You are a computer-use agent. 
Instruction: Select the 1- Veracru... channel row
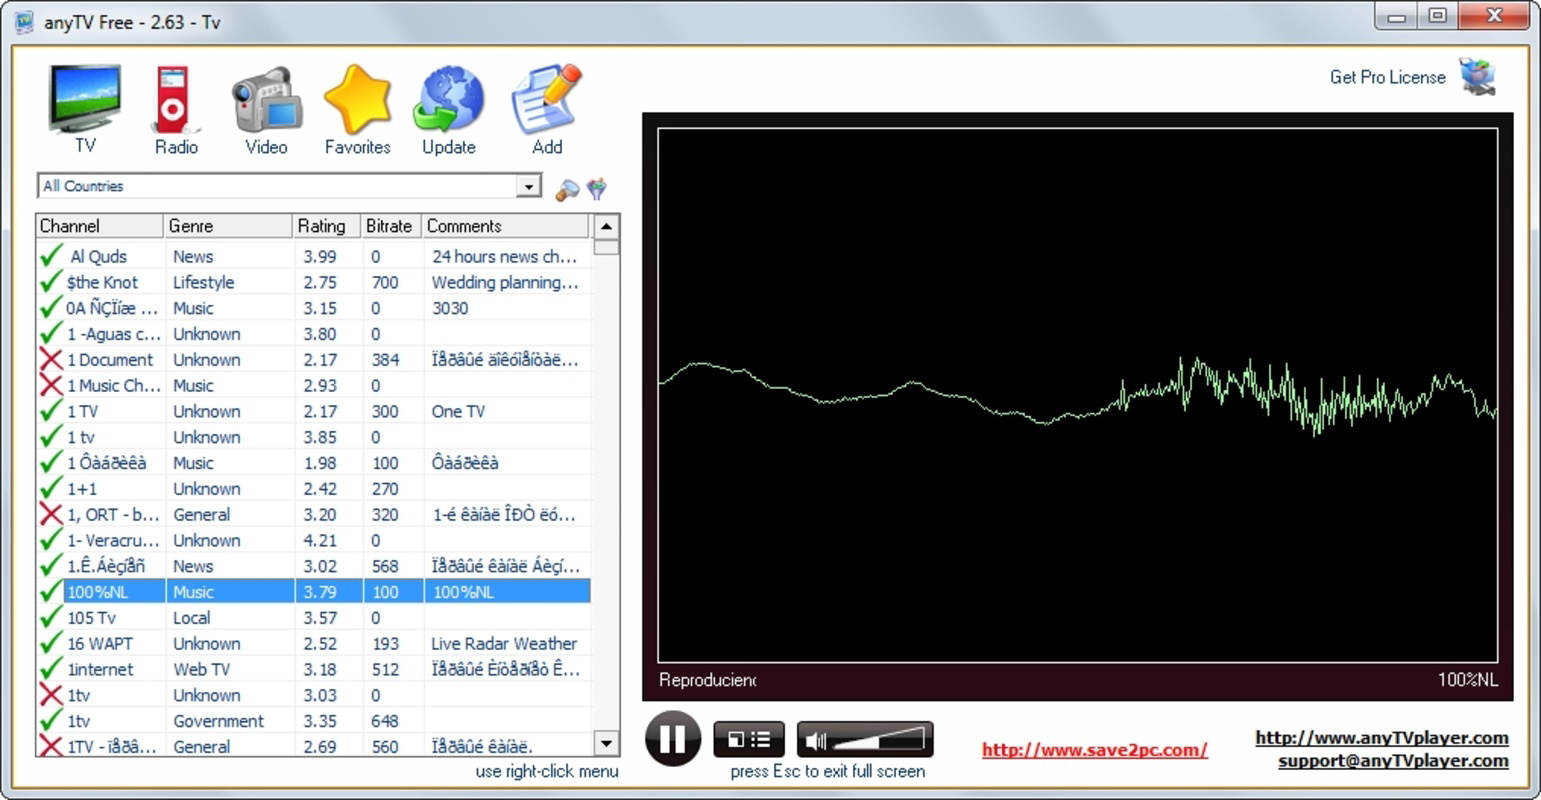[x=313, y=540]
